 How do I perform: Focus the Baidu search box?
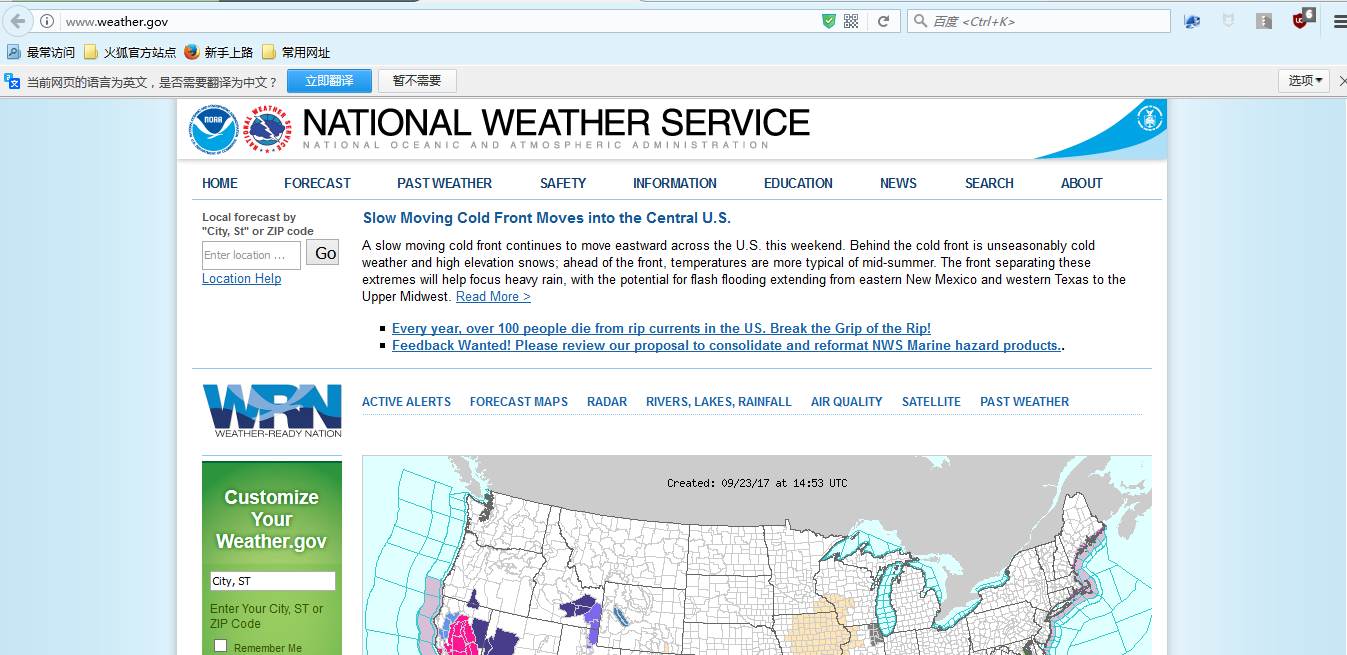pyautogui.click(x=1038, y=21)
